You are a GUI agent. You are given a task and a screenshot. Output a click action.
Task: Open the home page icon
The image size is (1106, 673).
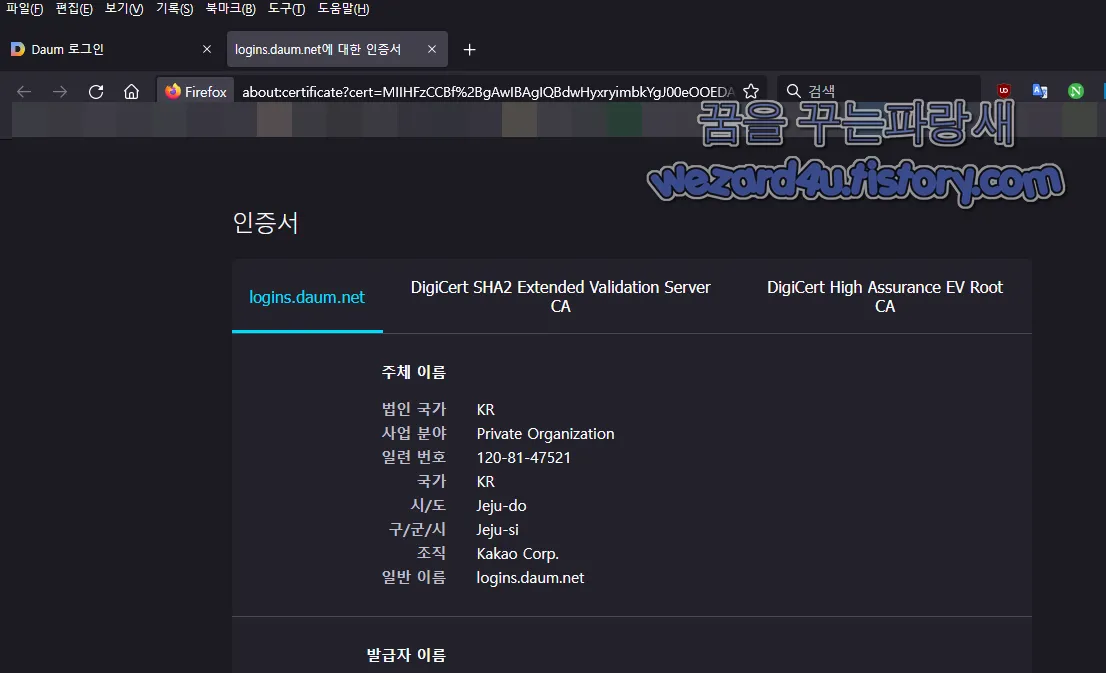131,92
